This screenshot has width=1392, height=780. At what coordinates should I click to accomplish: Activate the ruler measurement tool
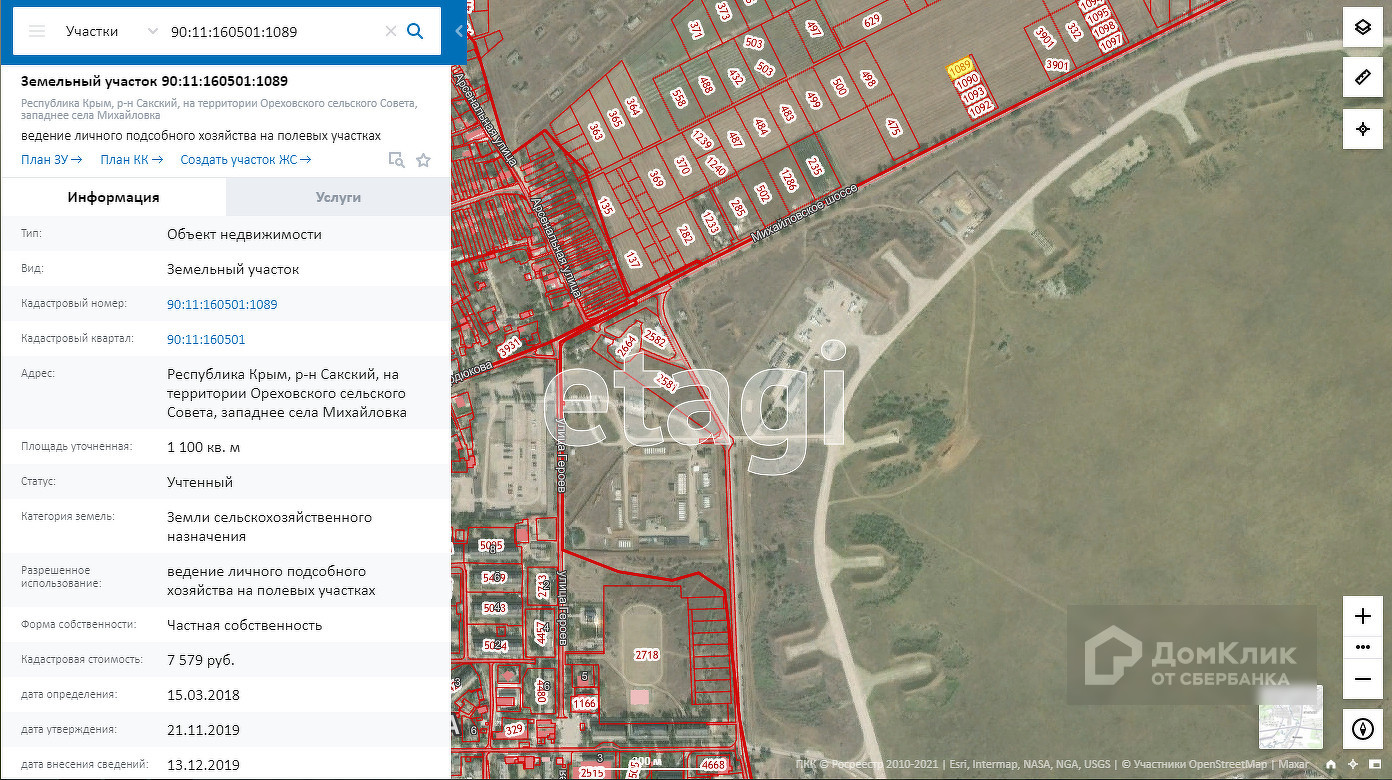[x=1362, y=78]
